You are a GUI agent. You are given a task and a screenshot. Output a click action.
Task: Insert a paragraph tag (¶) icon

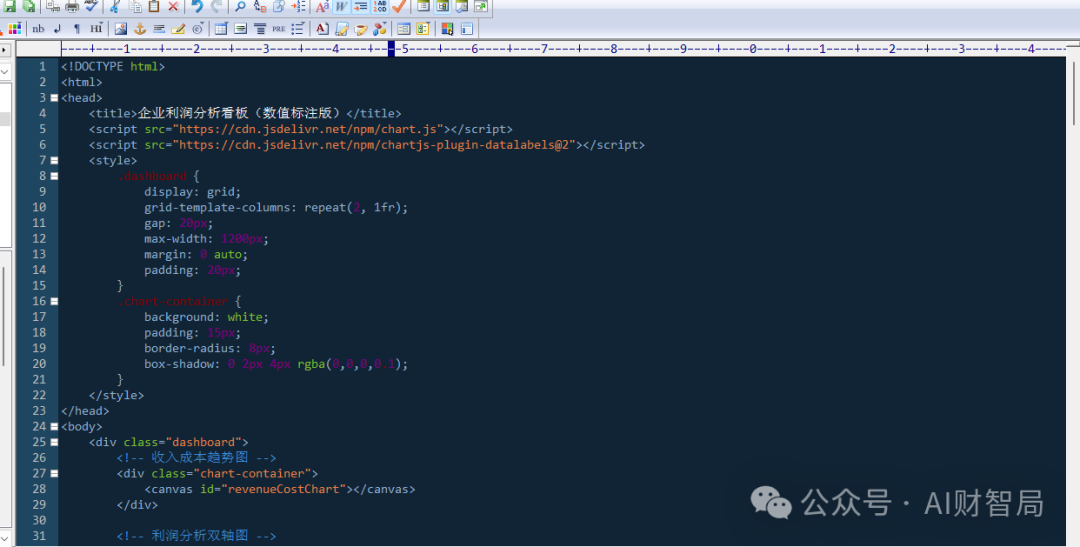tap(76, 29)
